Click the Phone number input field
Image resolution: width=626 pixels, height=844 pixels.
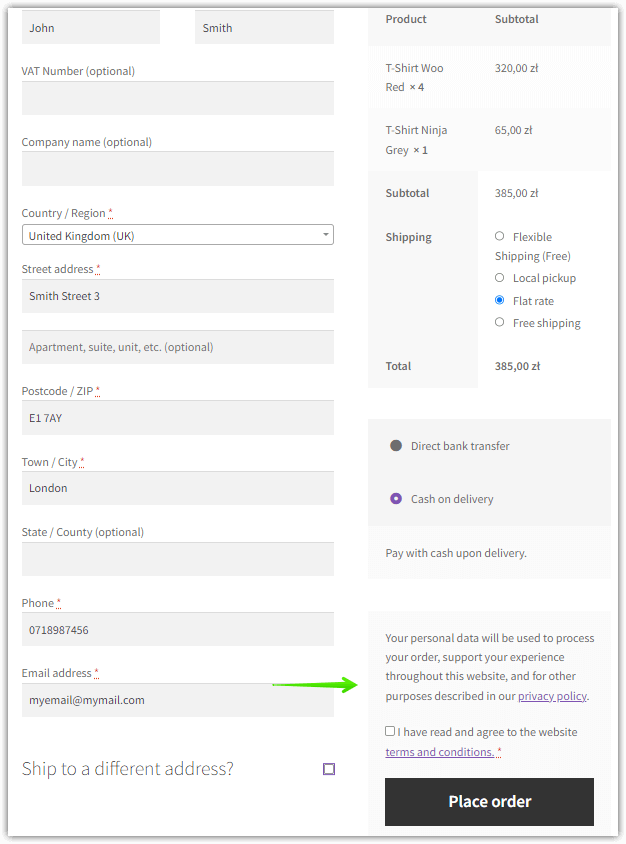(177, 630)
